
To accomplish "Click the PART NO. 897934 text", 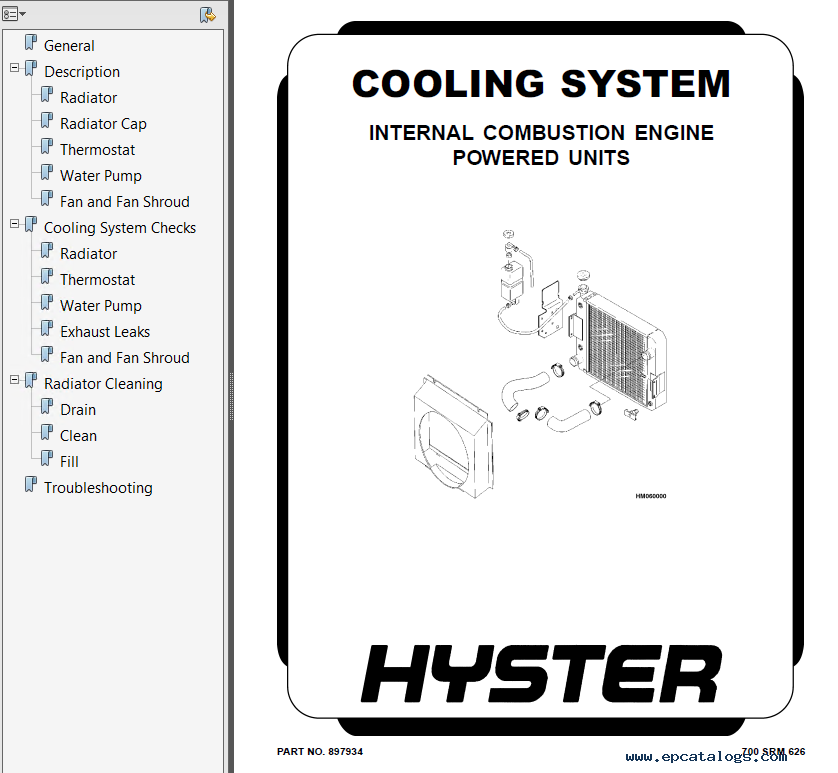I will 320,752.
